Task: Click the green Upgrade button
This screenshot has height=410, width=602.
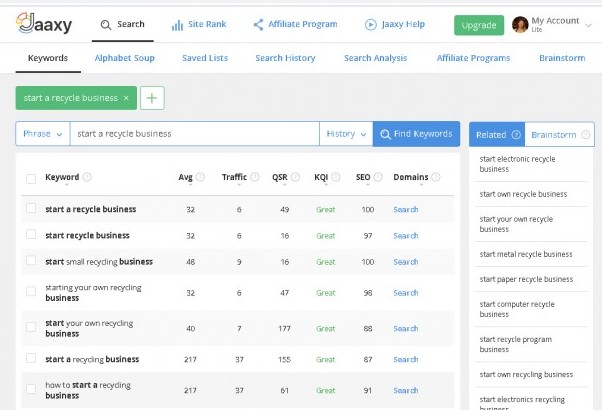Action: coord(479,25)
